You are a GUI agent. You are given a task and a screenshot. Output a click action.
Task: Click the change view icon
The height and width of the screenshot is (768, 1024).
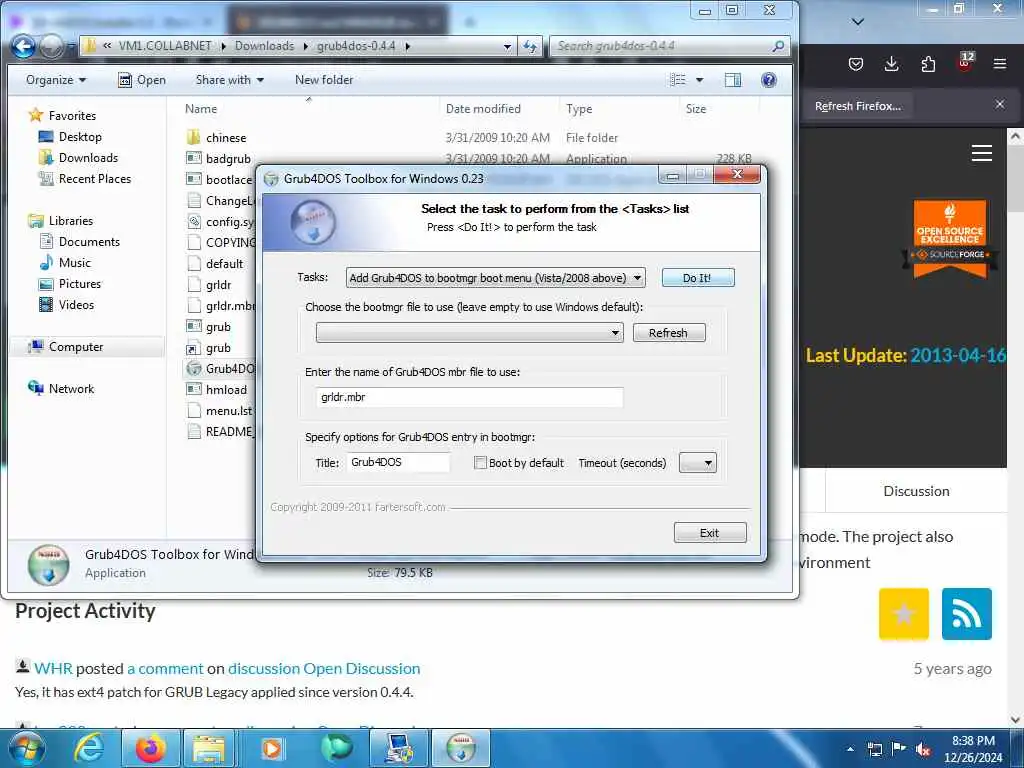click(x=678, y=80)
